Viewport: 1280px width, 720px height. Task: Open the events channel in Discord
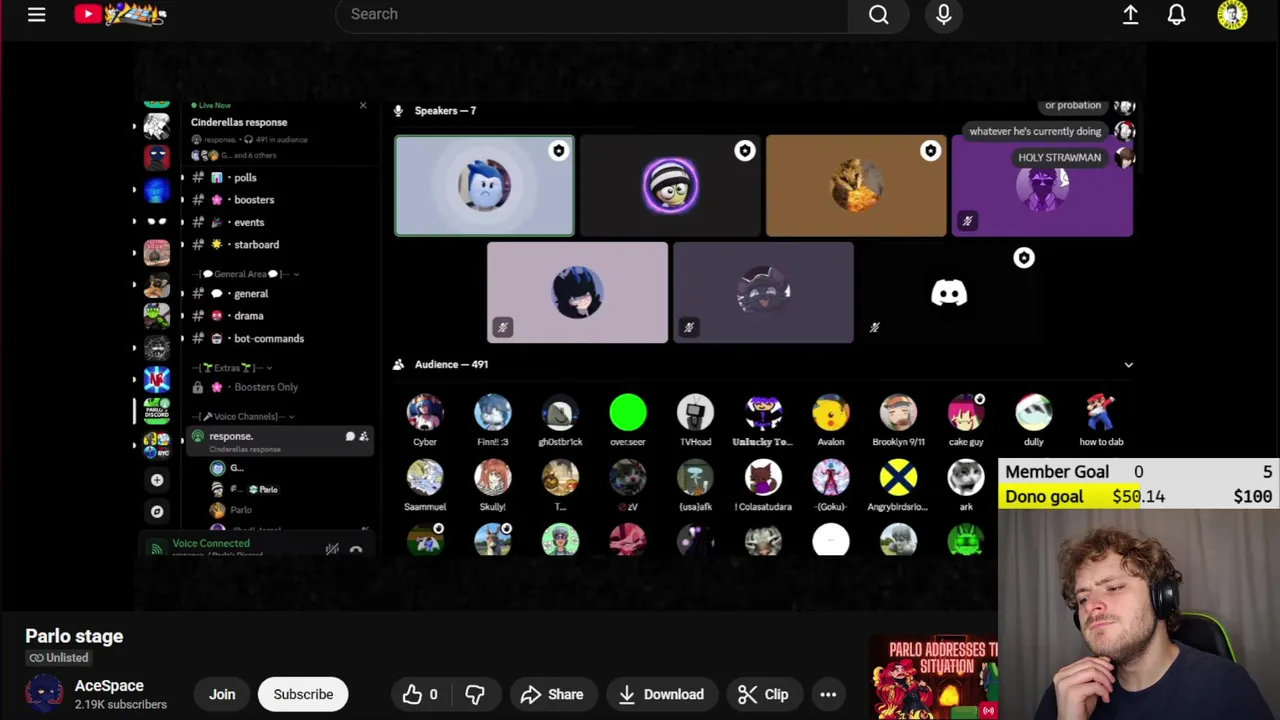pyautogui.click(x=249, y=222)
